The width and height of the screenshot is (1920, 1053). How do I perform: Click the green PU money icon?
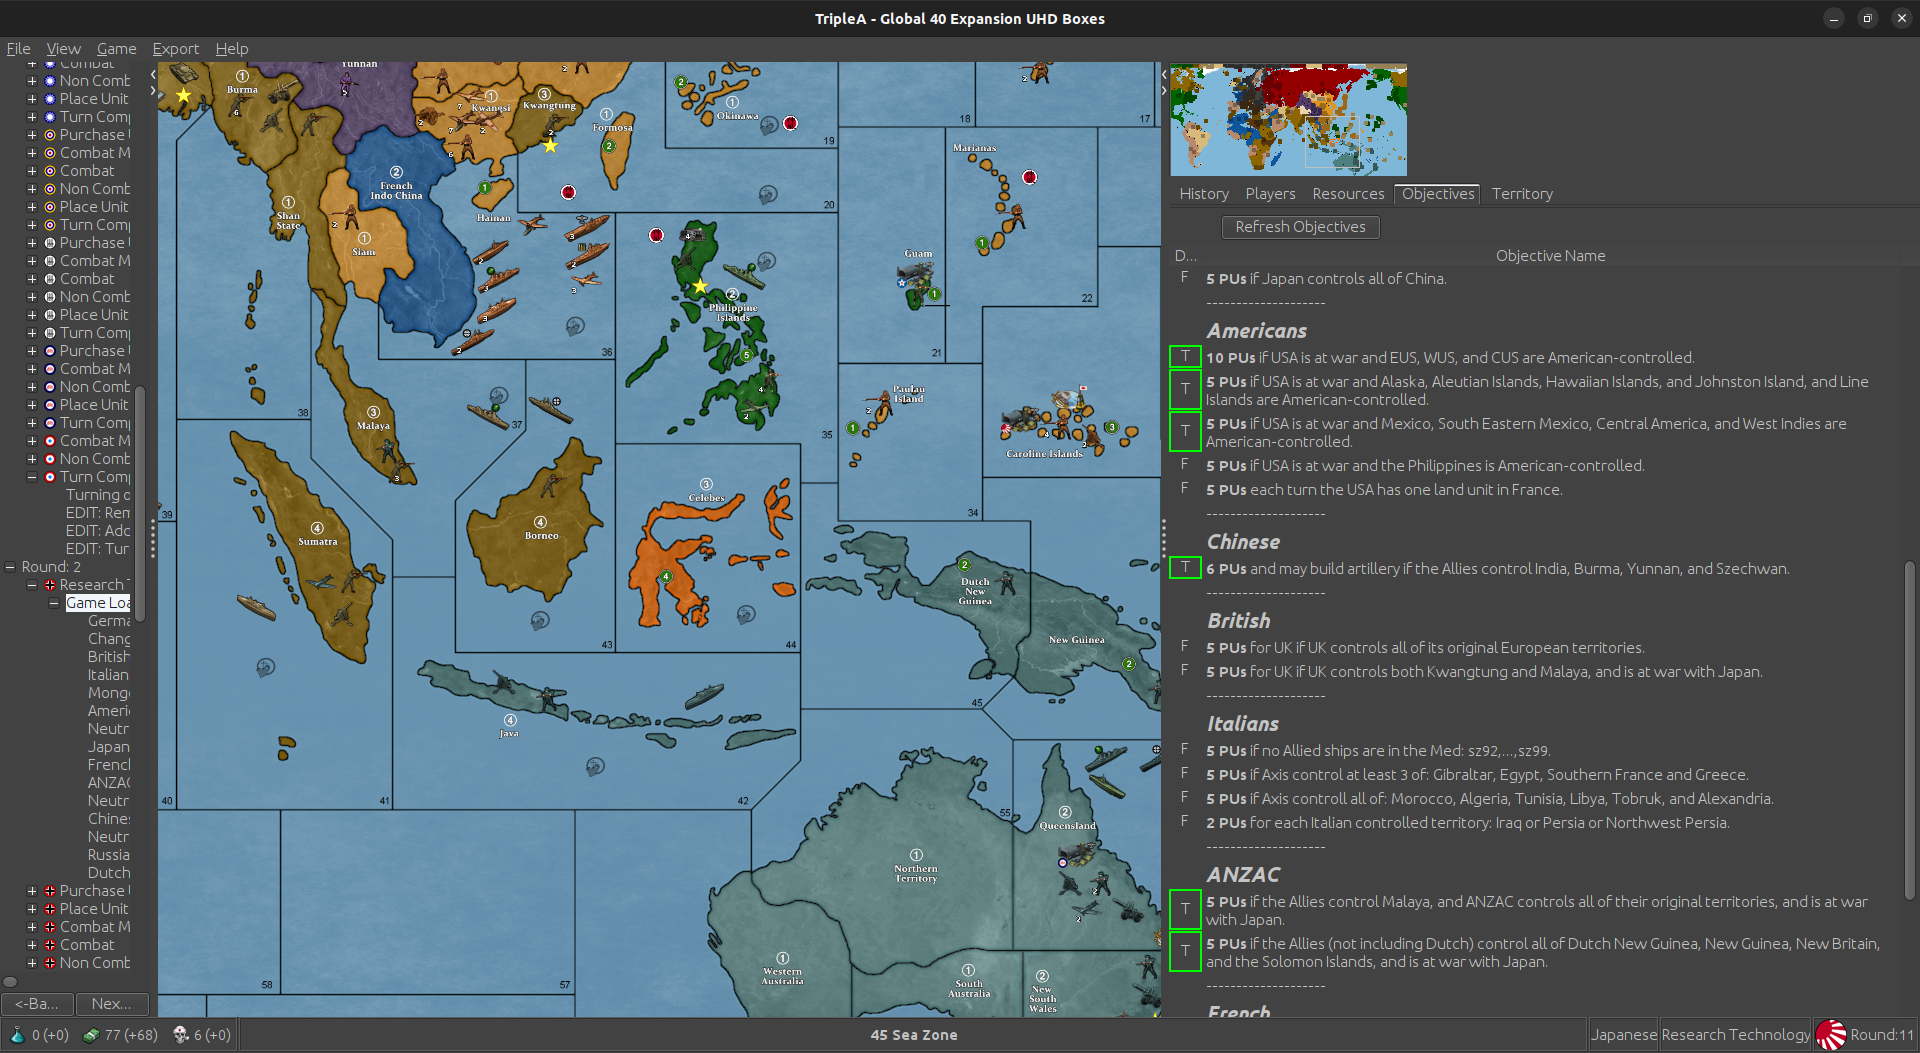[91, 1035]
